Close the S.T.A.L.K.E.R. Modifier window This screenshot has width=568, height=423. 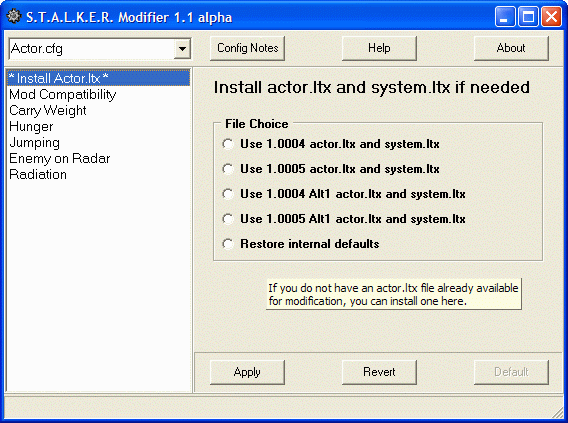tap(551, 17)
